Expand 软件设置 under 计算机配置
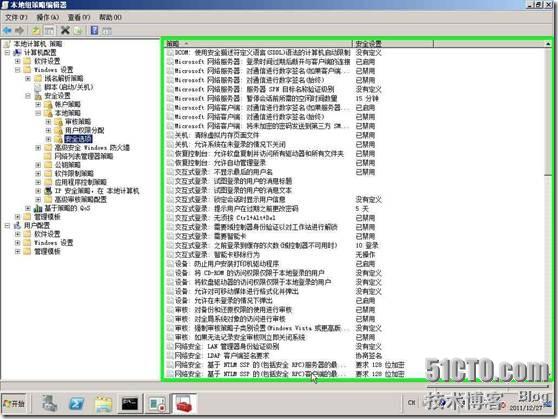558x419 pixels. [x=17, y=61]
